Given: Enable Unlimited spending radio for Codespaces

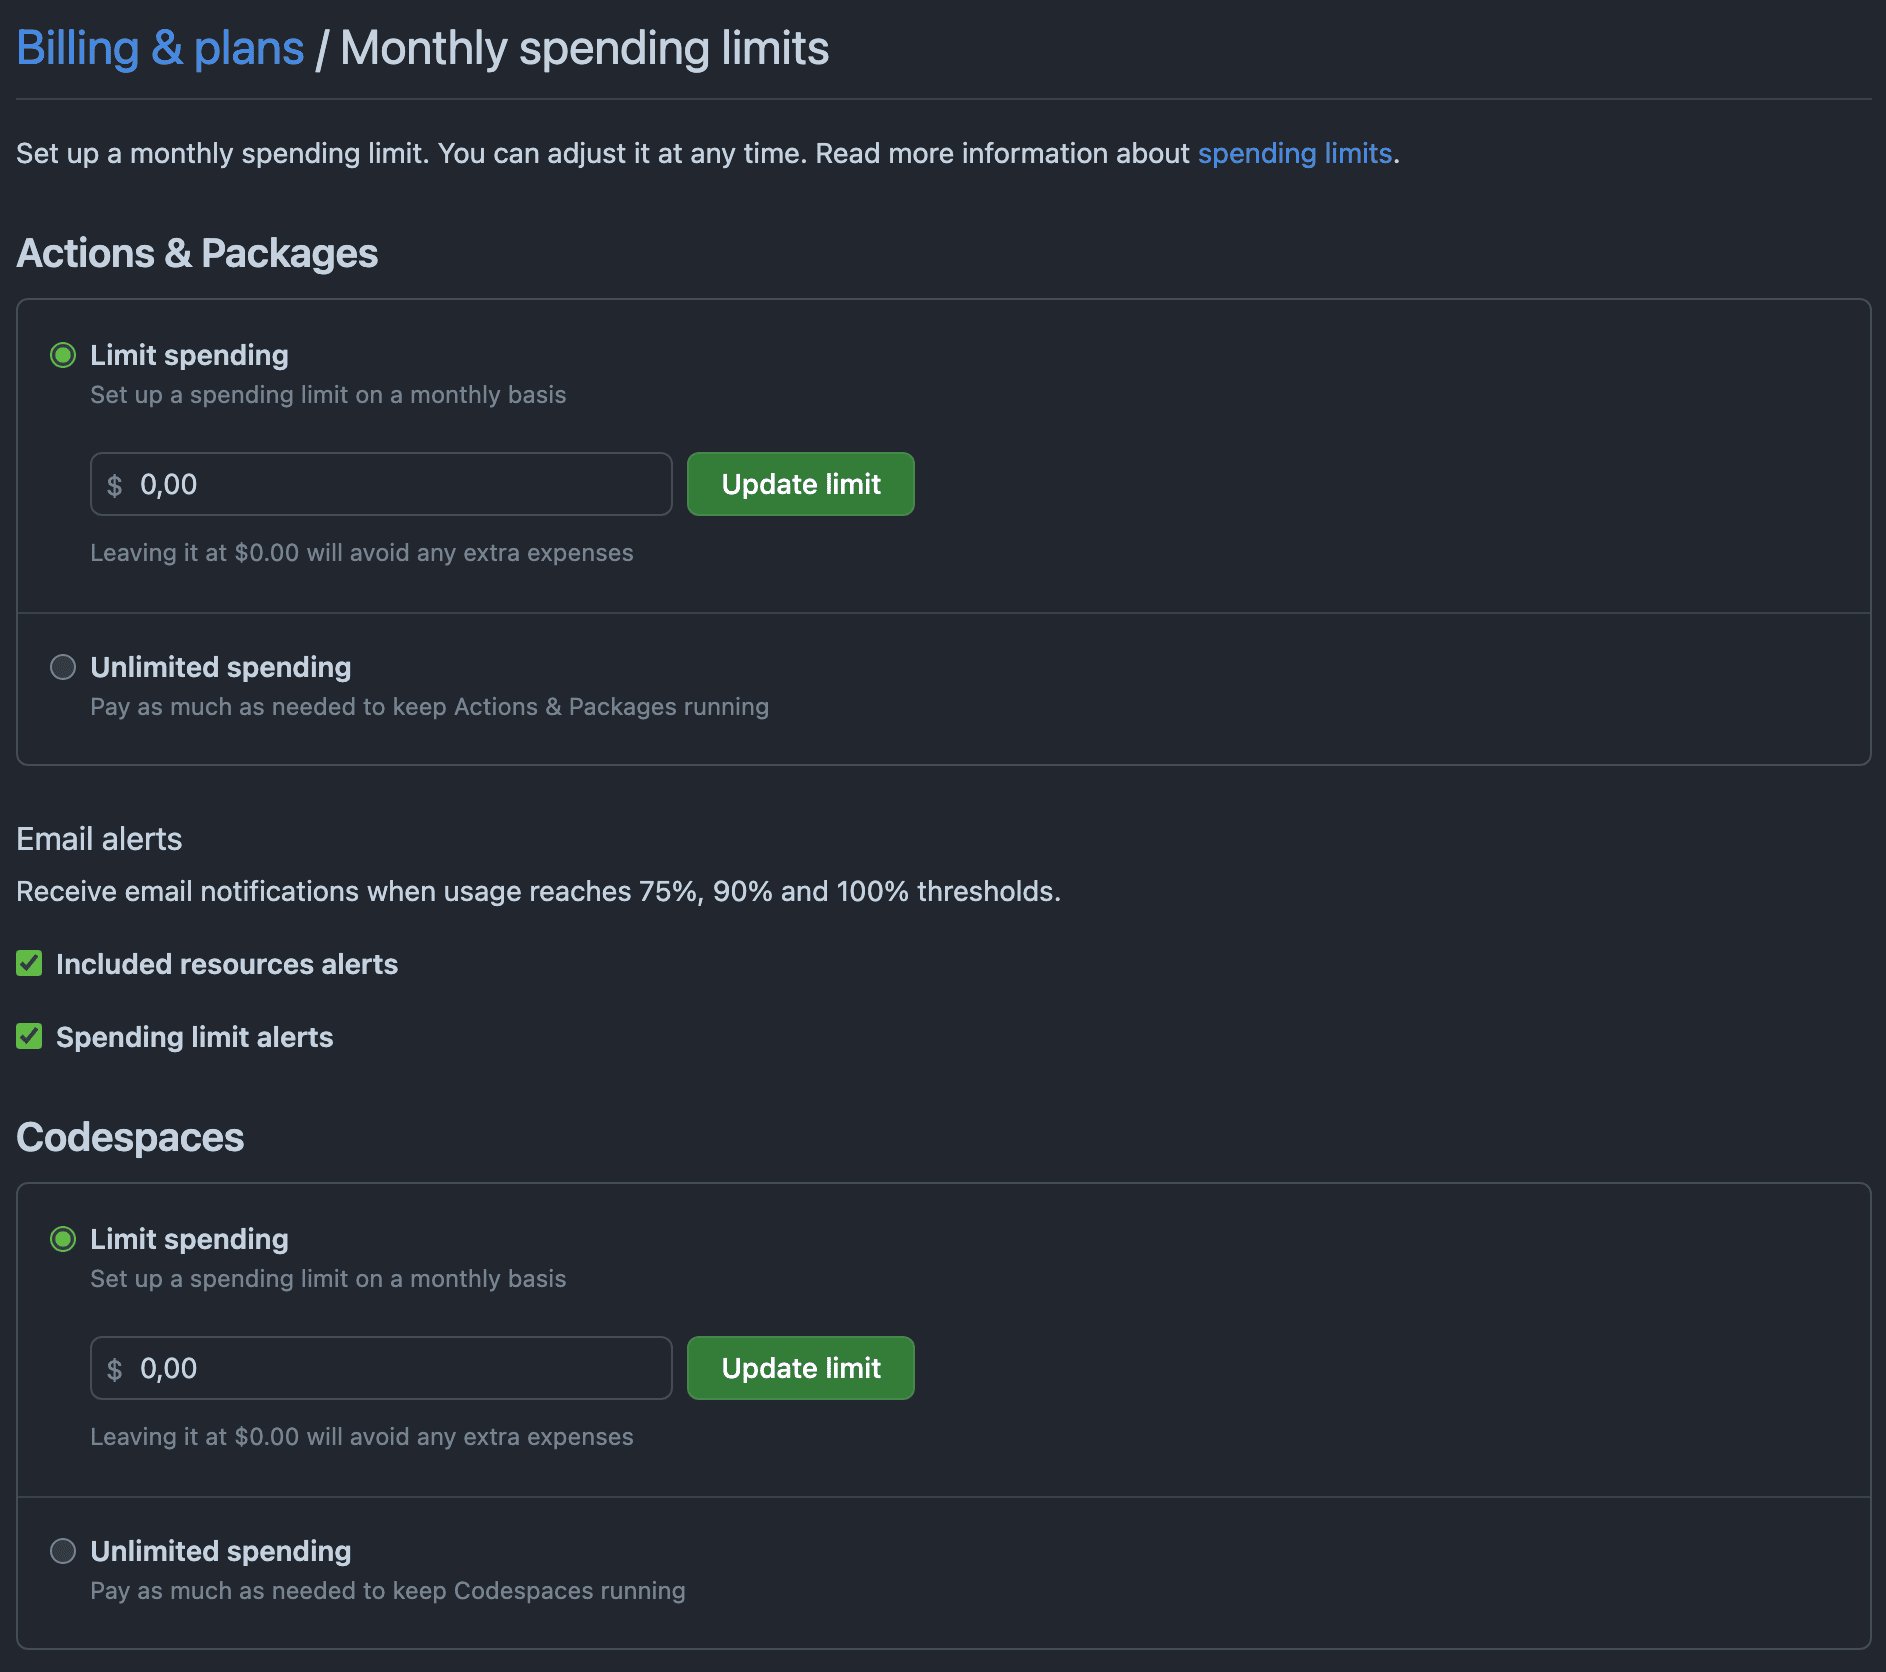Looking at the screenshot, I should click(63, 1551).
